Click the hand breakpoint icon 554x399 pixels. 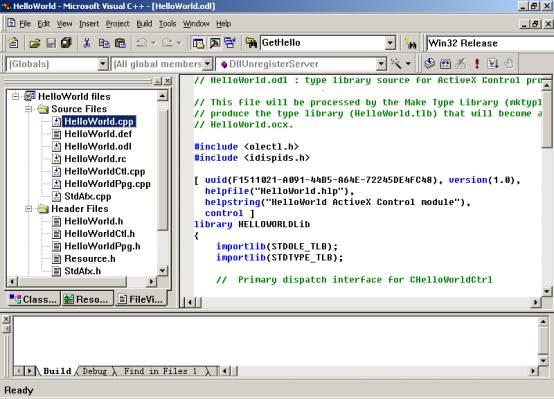click(x=508, y=64)
